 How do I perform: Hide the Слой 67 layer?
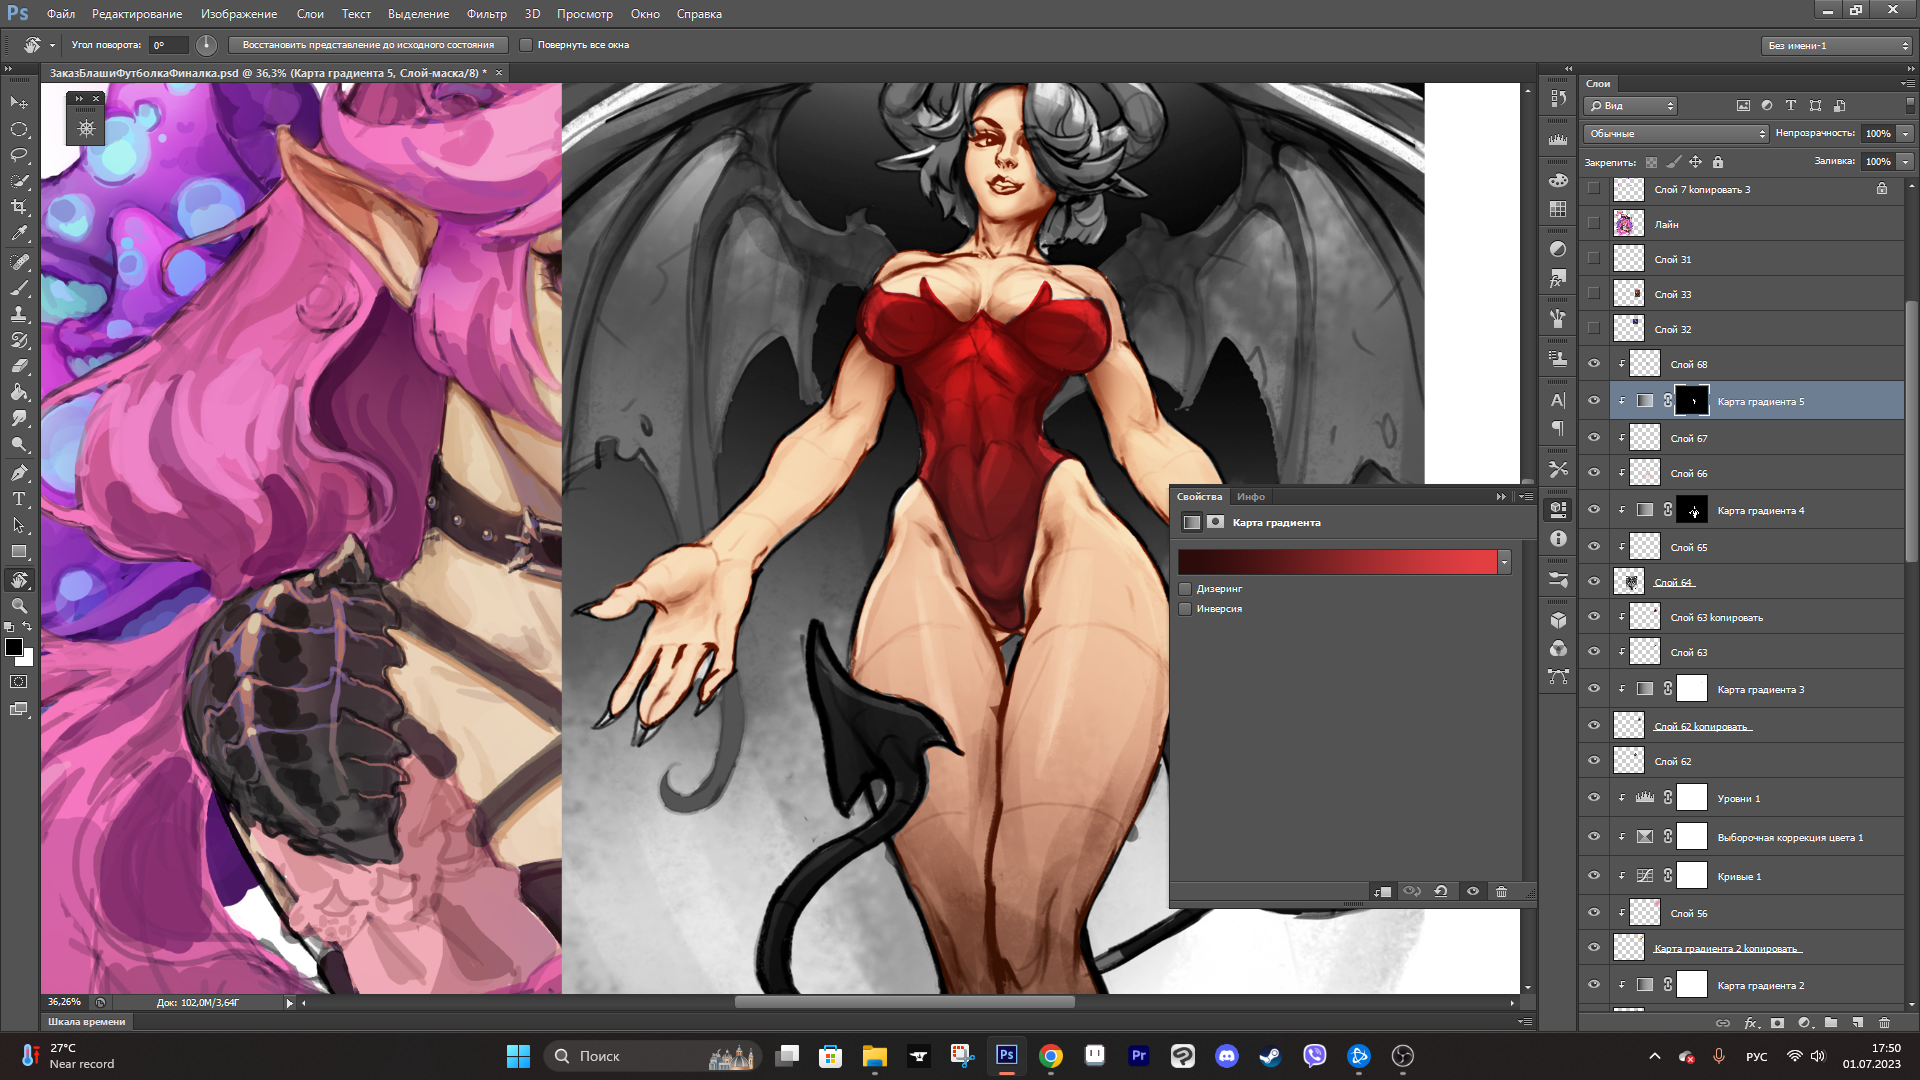[1594, 438]
